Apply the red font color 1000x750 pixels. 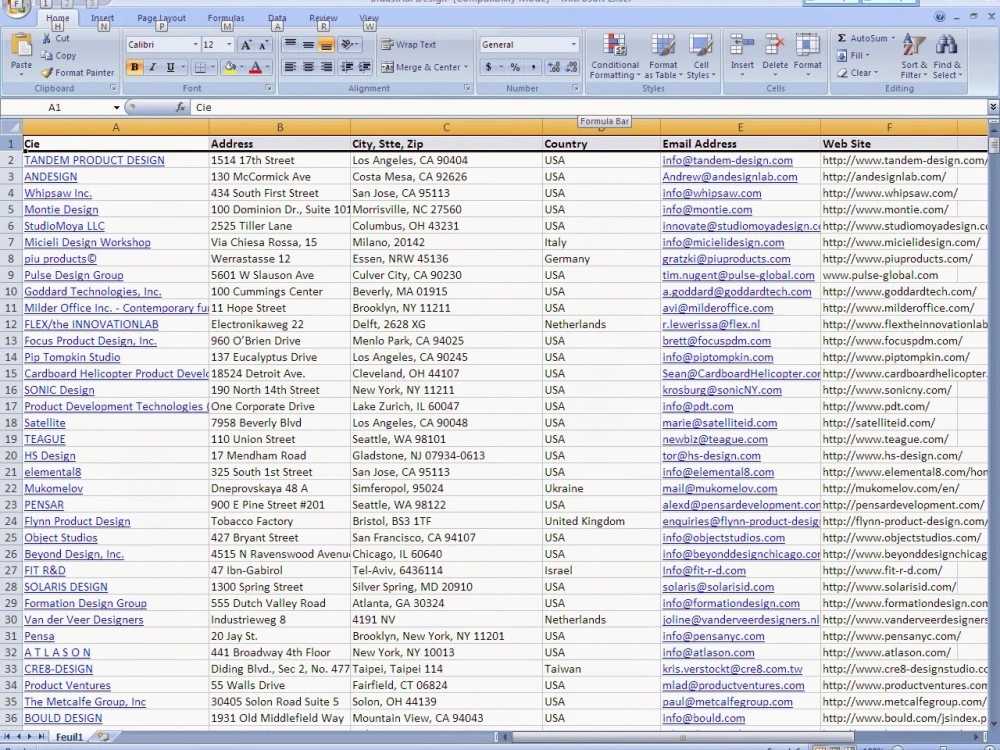coord(256,67)
